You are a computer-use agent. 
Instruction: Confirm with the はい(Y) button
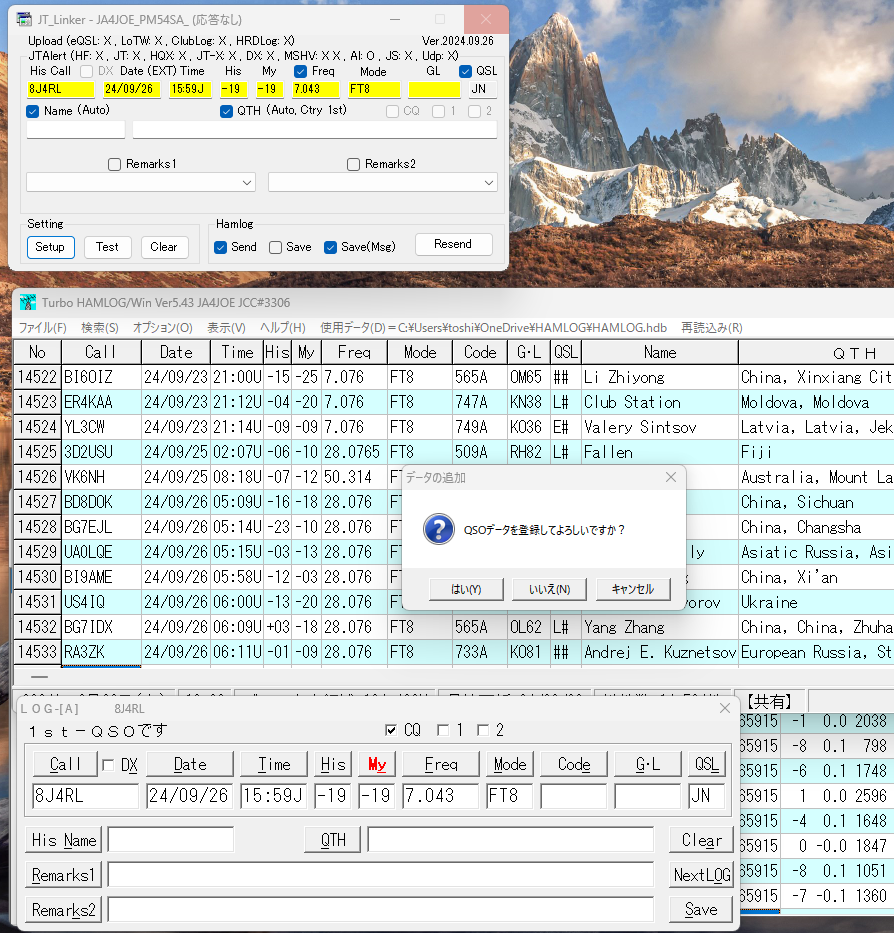coord(466,589)
